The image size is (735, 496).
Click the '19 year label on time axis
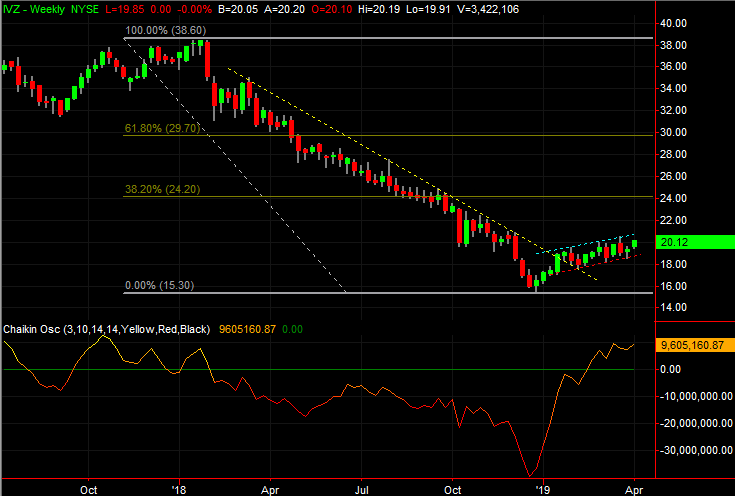(543, 490)
